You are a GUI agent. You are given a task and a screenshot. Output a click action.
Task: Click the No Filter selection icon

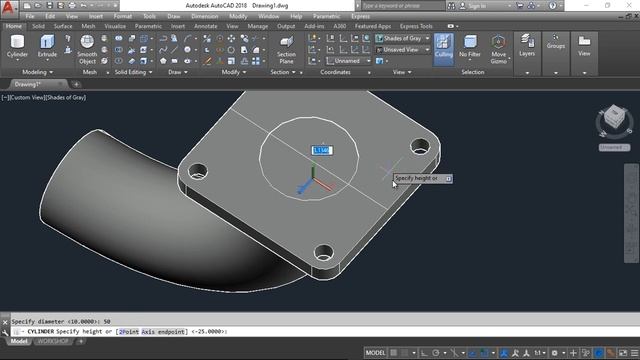click(470, 46)
